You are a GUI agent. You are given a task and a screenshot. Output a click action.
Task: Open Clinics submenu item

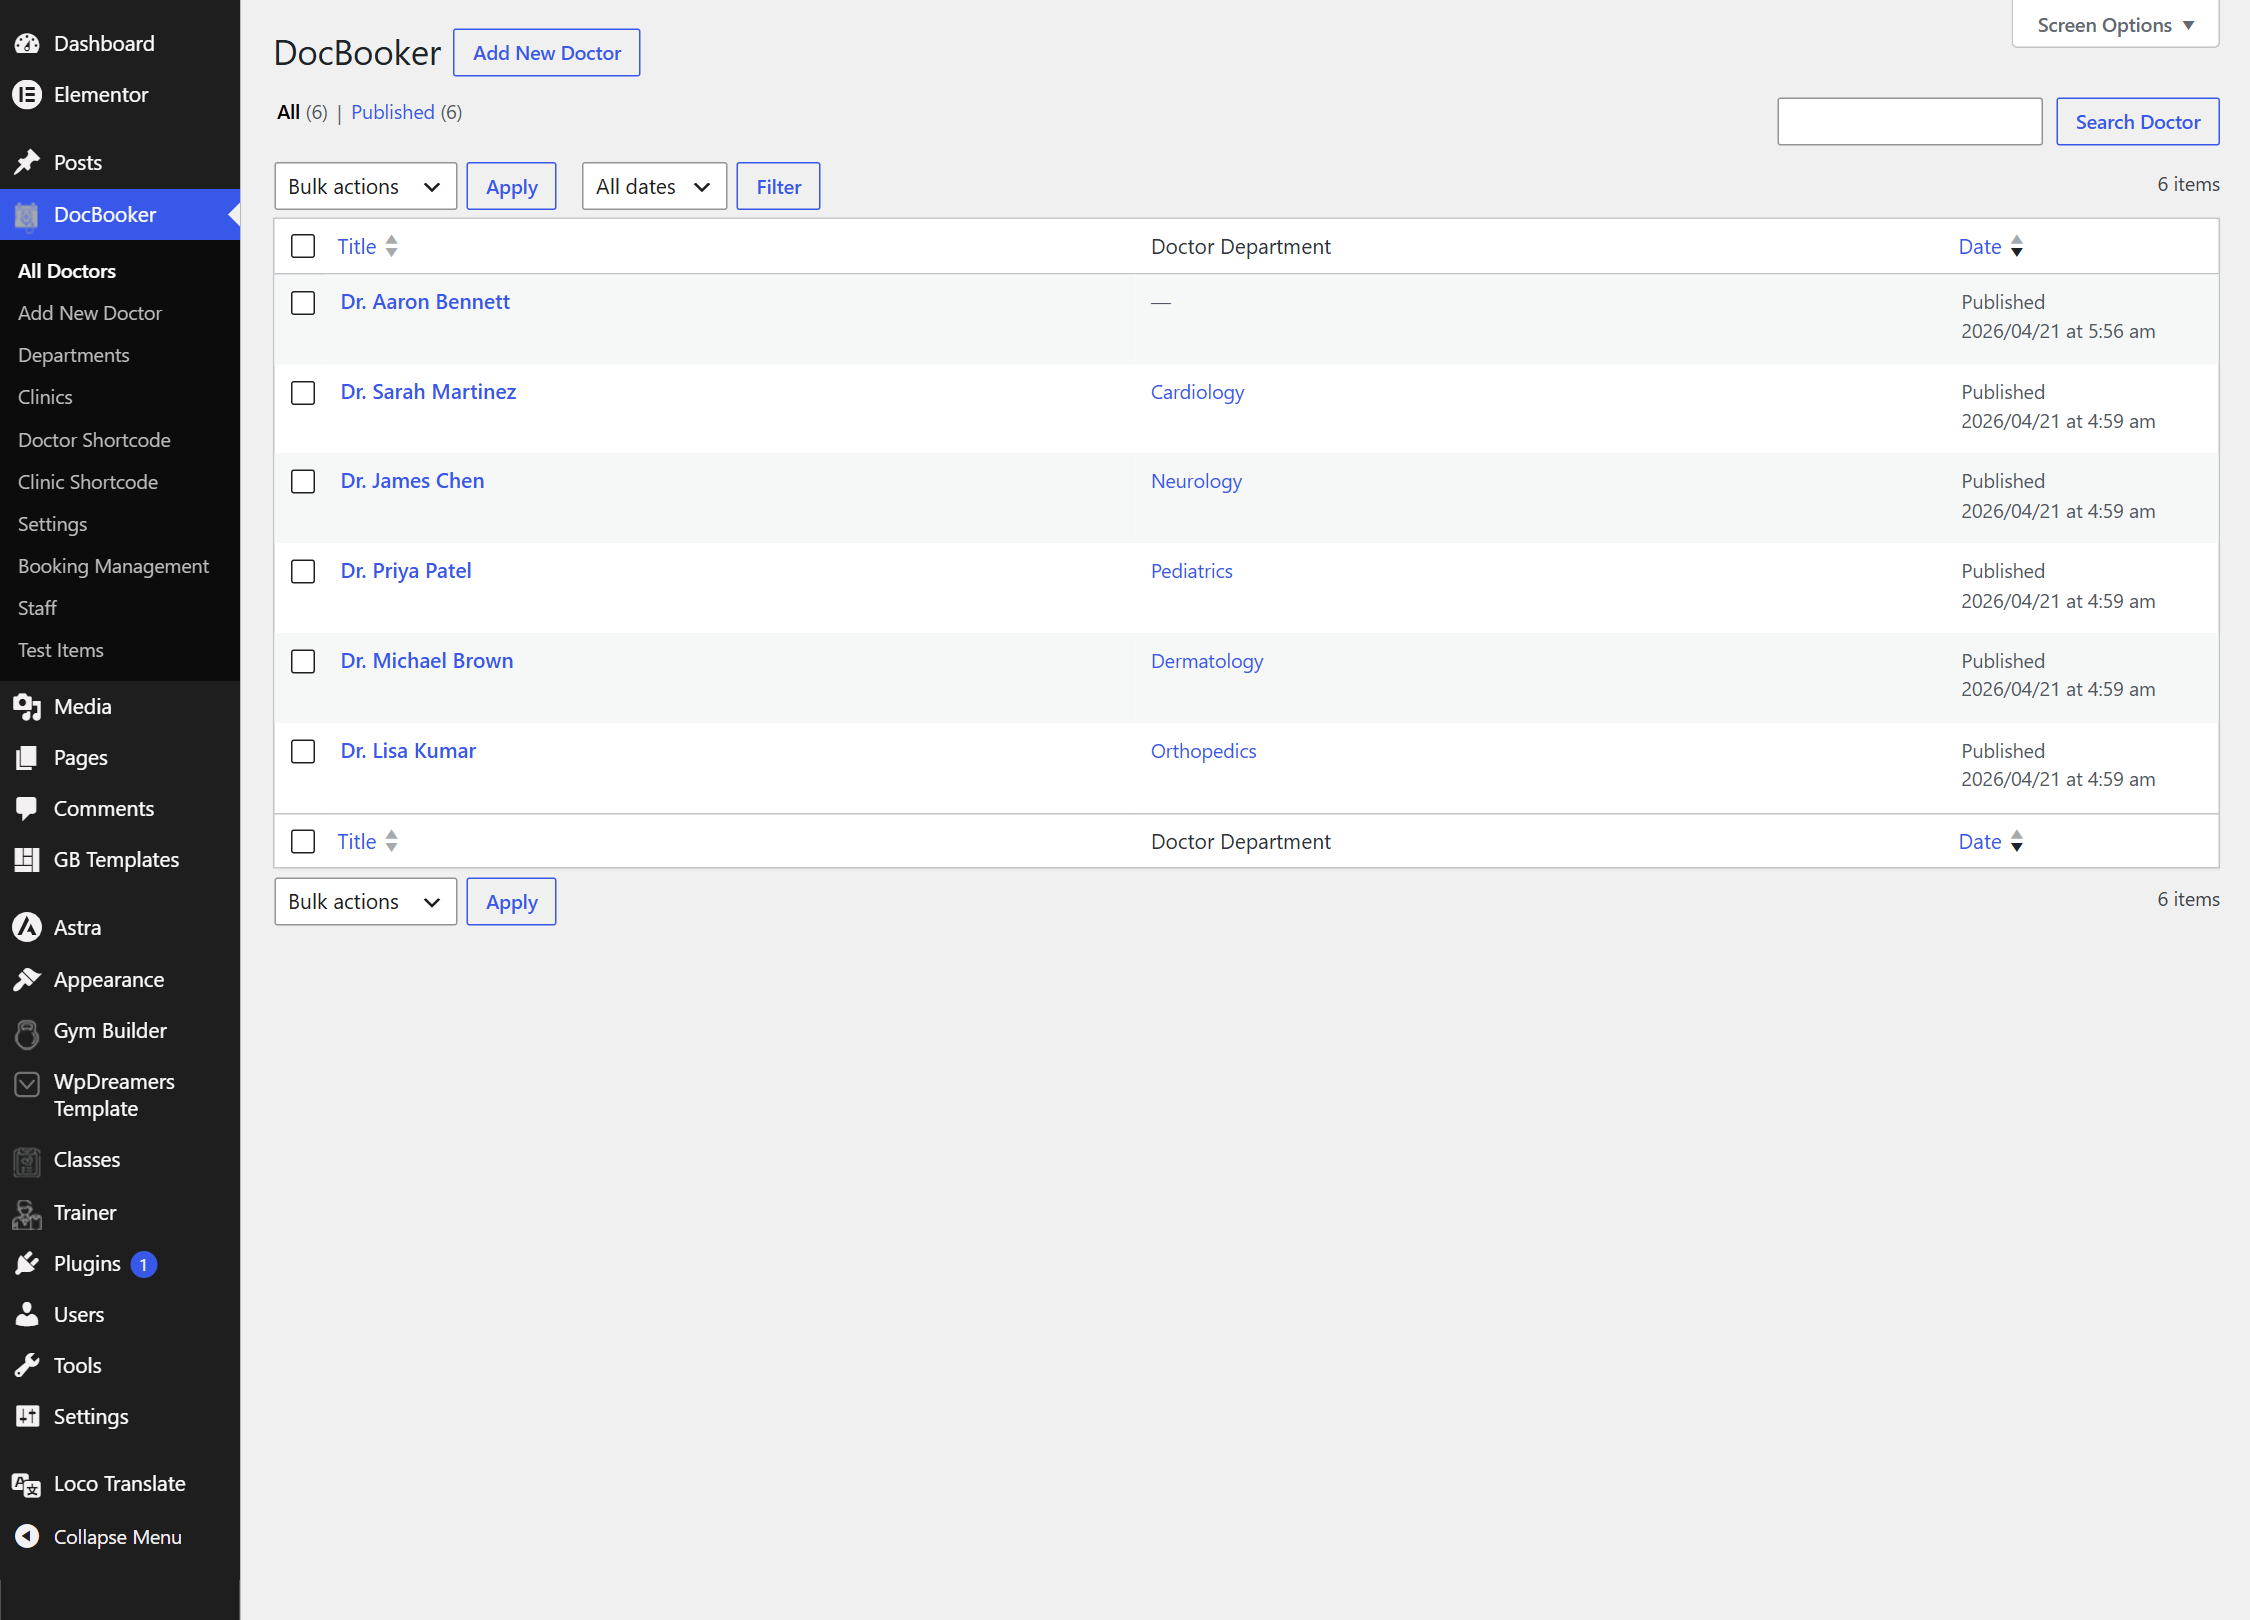tap(45, 397)
